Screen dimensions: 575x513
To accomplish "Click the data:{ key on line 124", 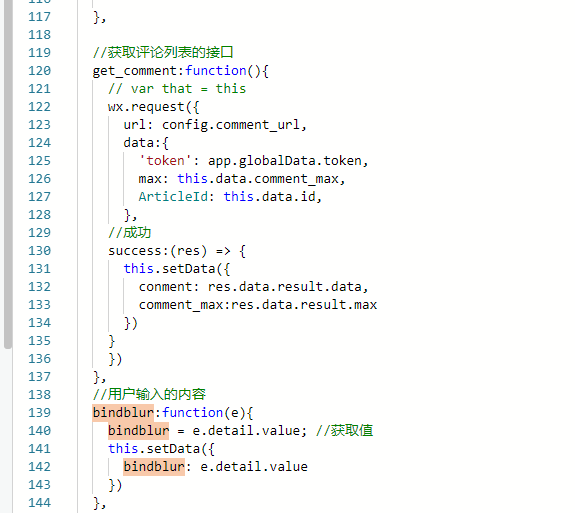I will pyautogui.click(x=146, y=143).
